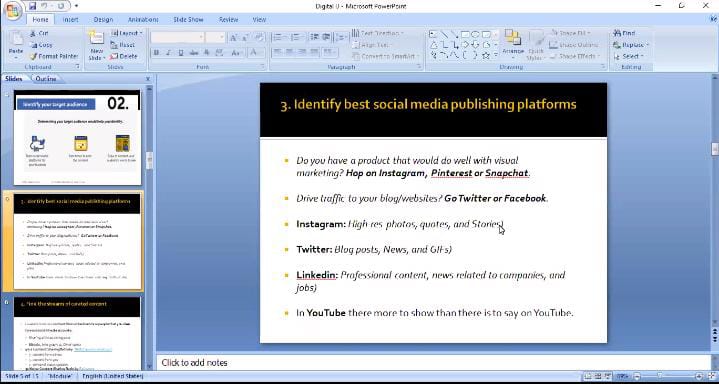Click the Redo icon in Quick Access

61,6
